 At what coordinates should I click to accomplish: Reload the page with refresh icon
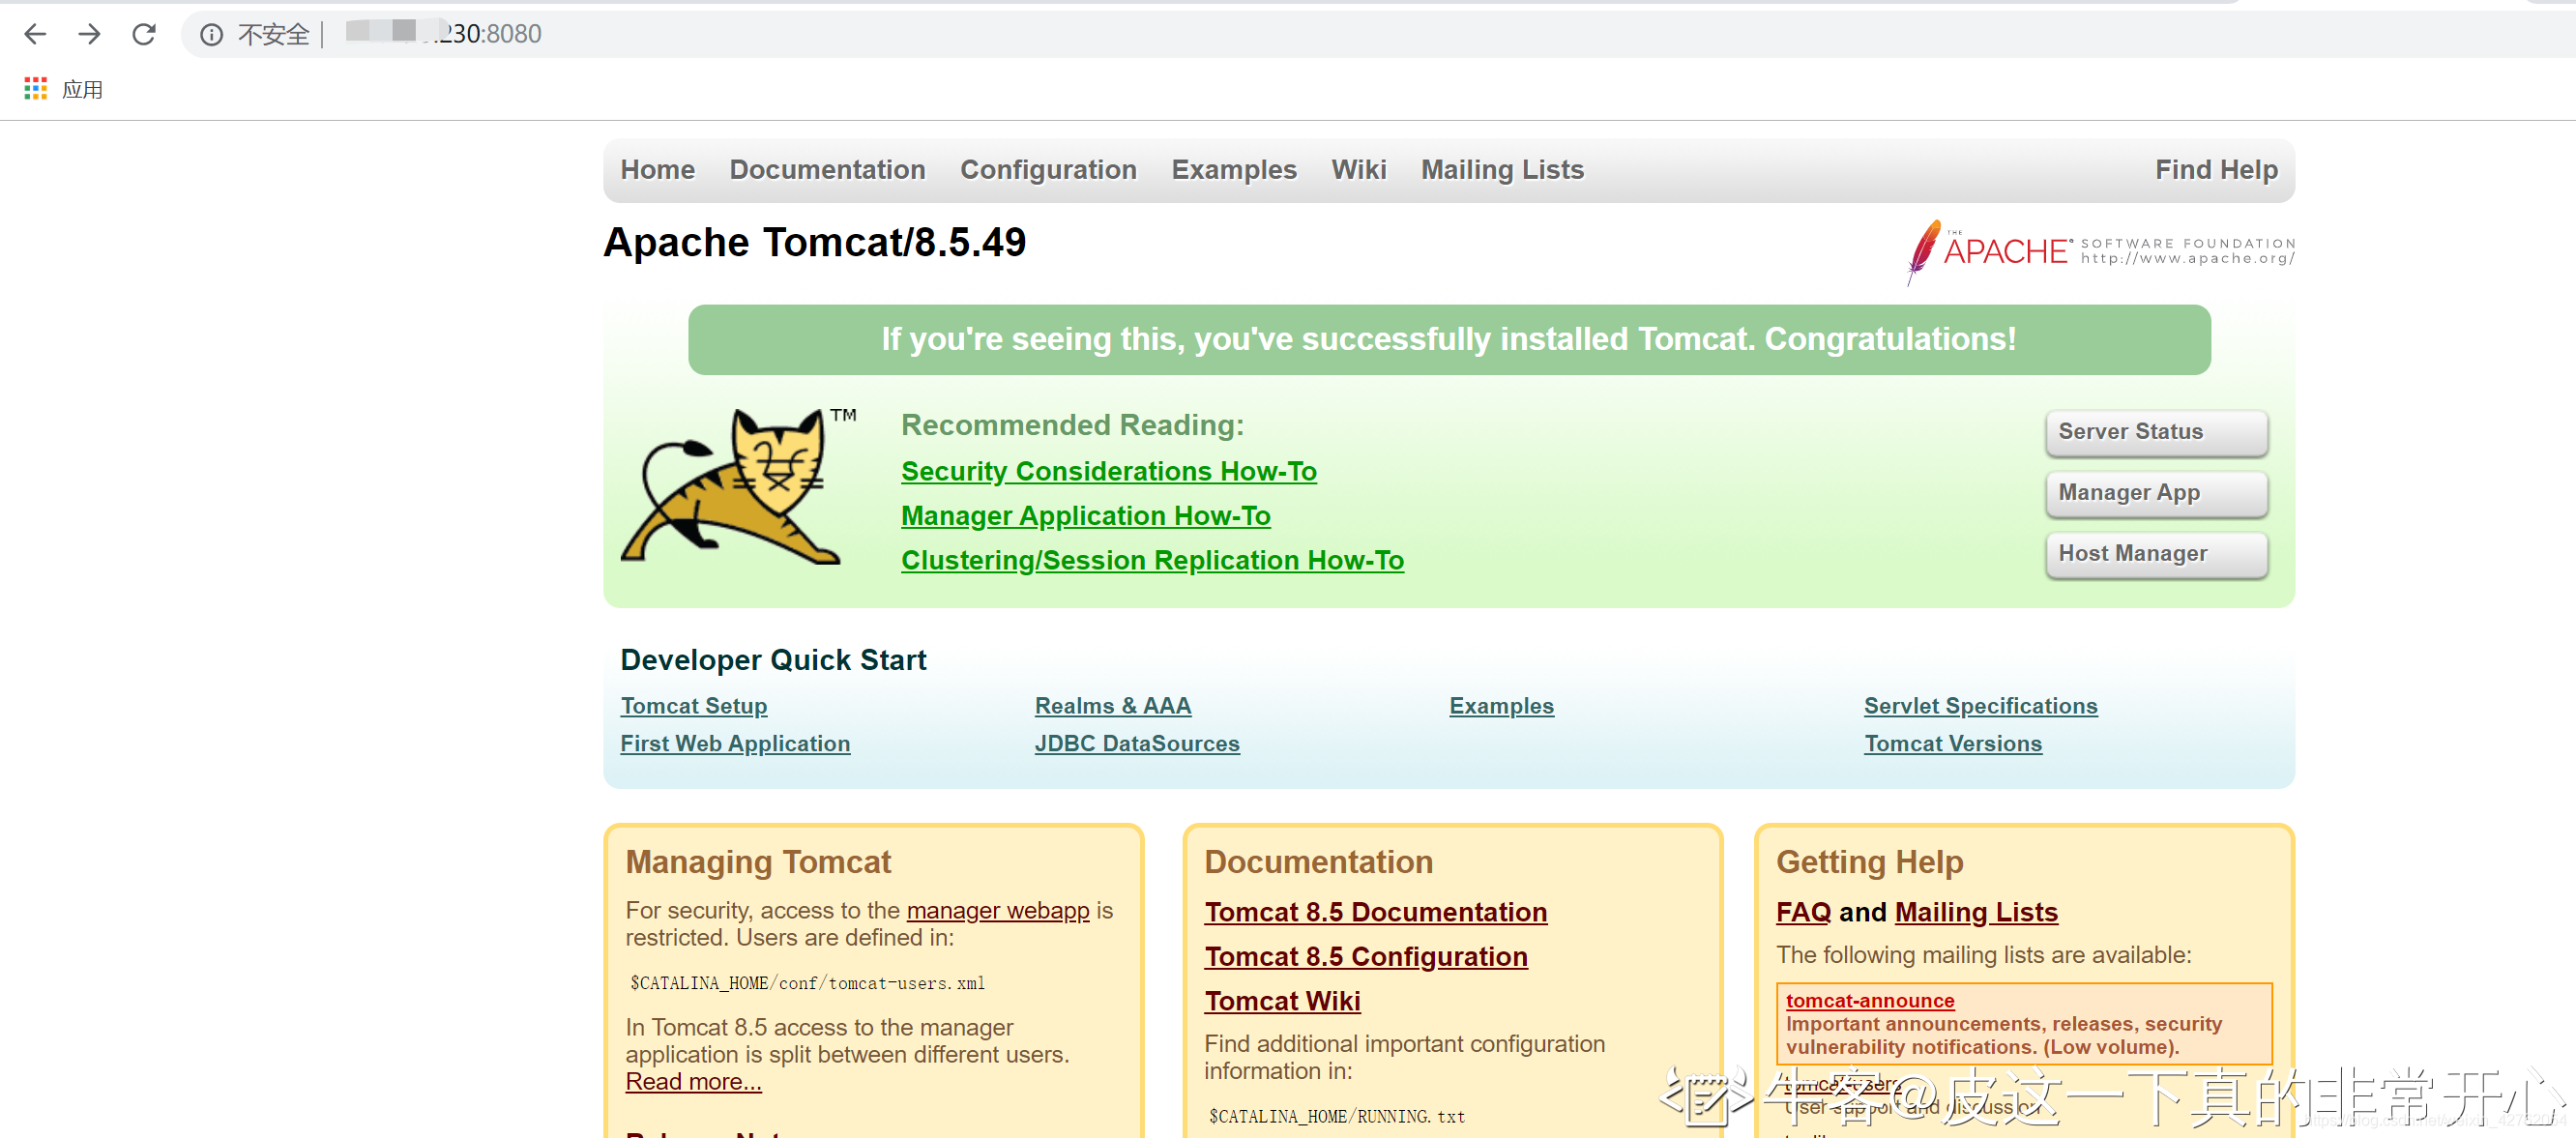tap(144, 34)
